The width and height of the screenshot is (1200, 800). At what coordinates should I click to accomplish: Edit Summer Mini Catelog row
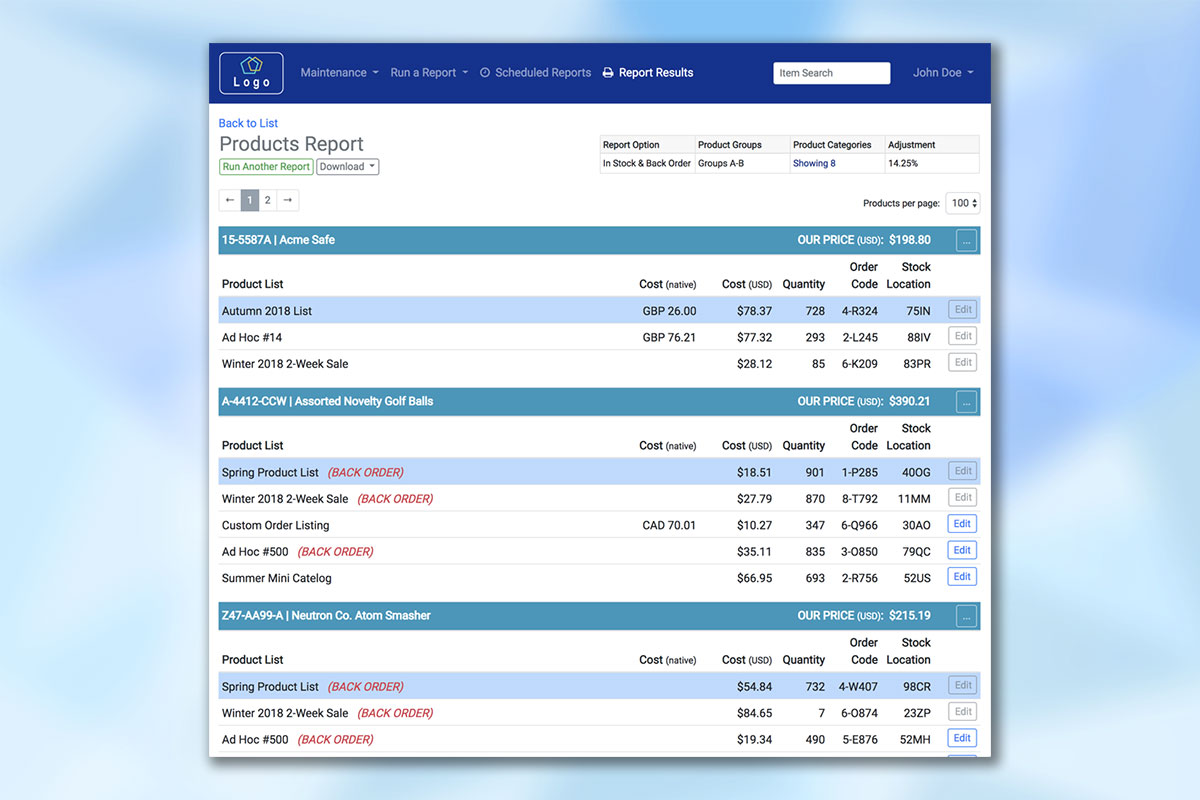click(962, 577)
